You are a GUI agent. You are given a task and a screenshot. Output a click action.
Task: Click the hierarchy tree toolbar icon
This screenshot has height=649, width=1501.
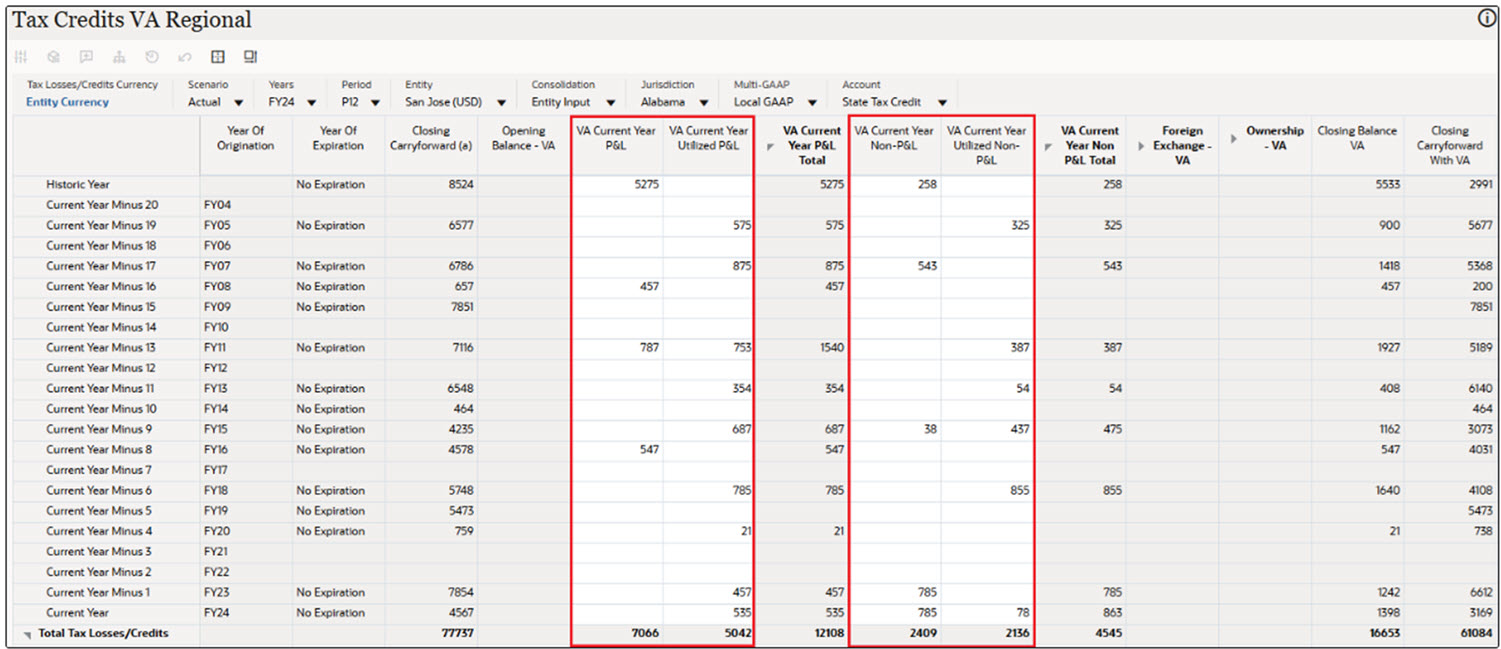pyautogui.click(x=119, y=57)
